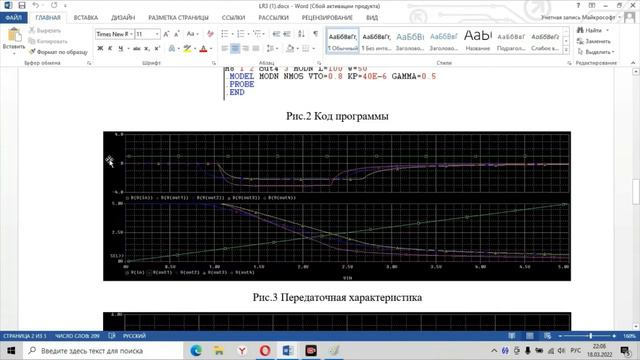This screenshot has height=360, width=640.
Task: Toggle superscript formatting
Action: (157, 49)
